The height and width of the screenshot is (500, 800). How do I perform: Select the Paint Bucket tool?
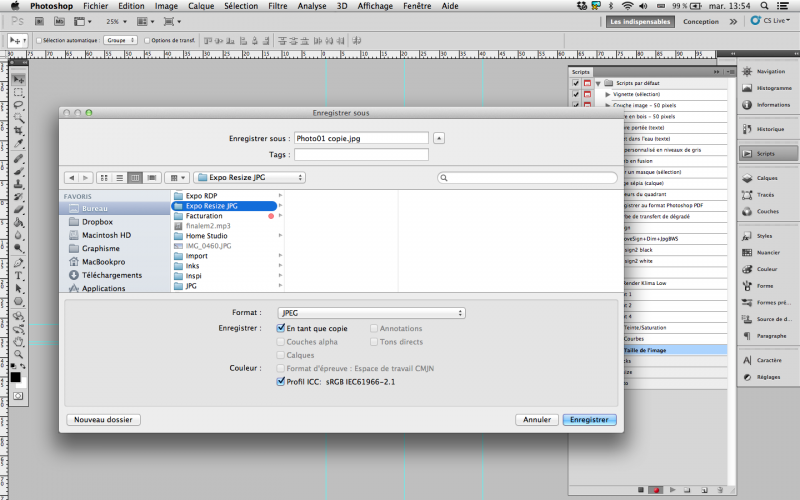(18, 222)
